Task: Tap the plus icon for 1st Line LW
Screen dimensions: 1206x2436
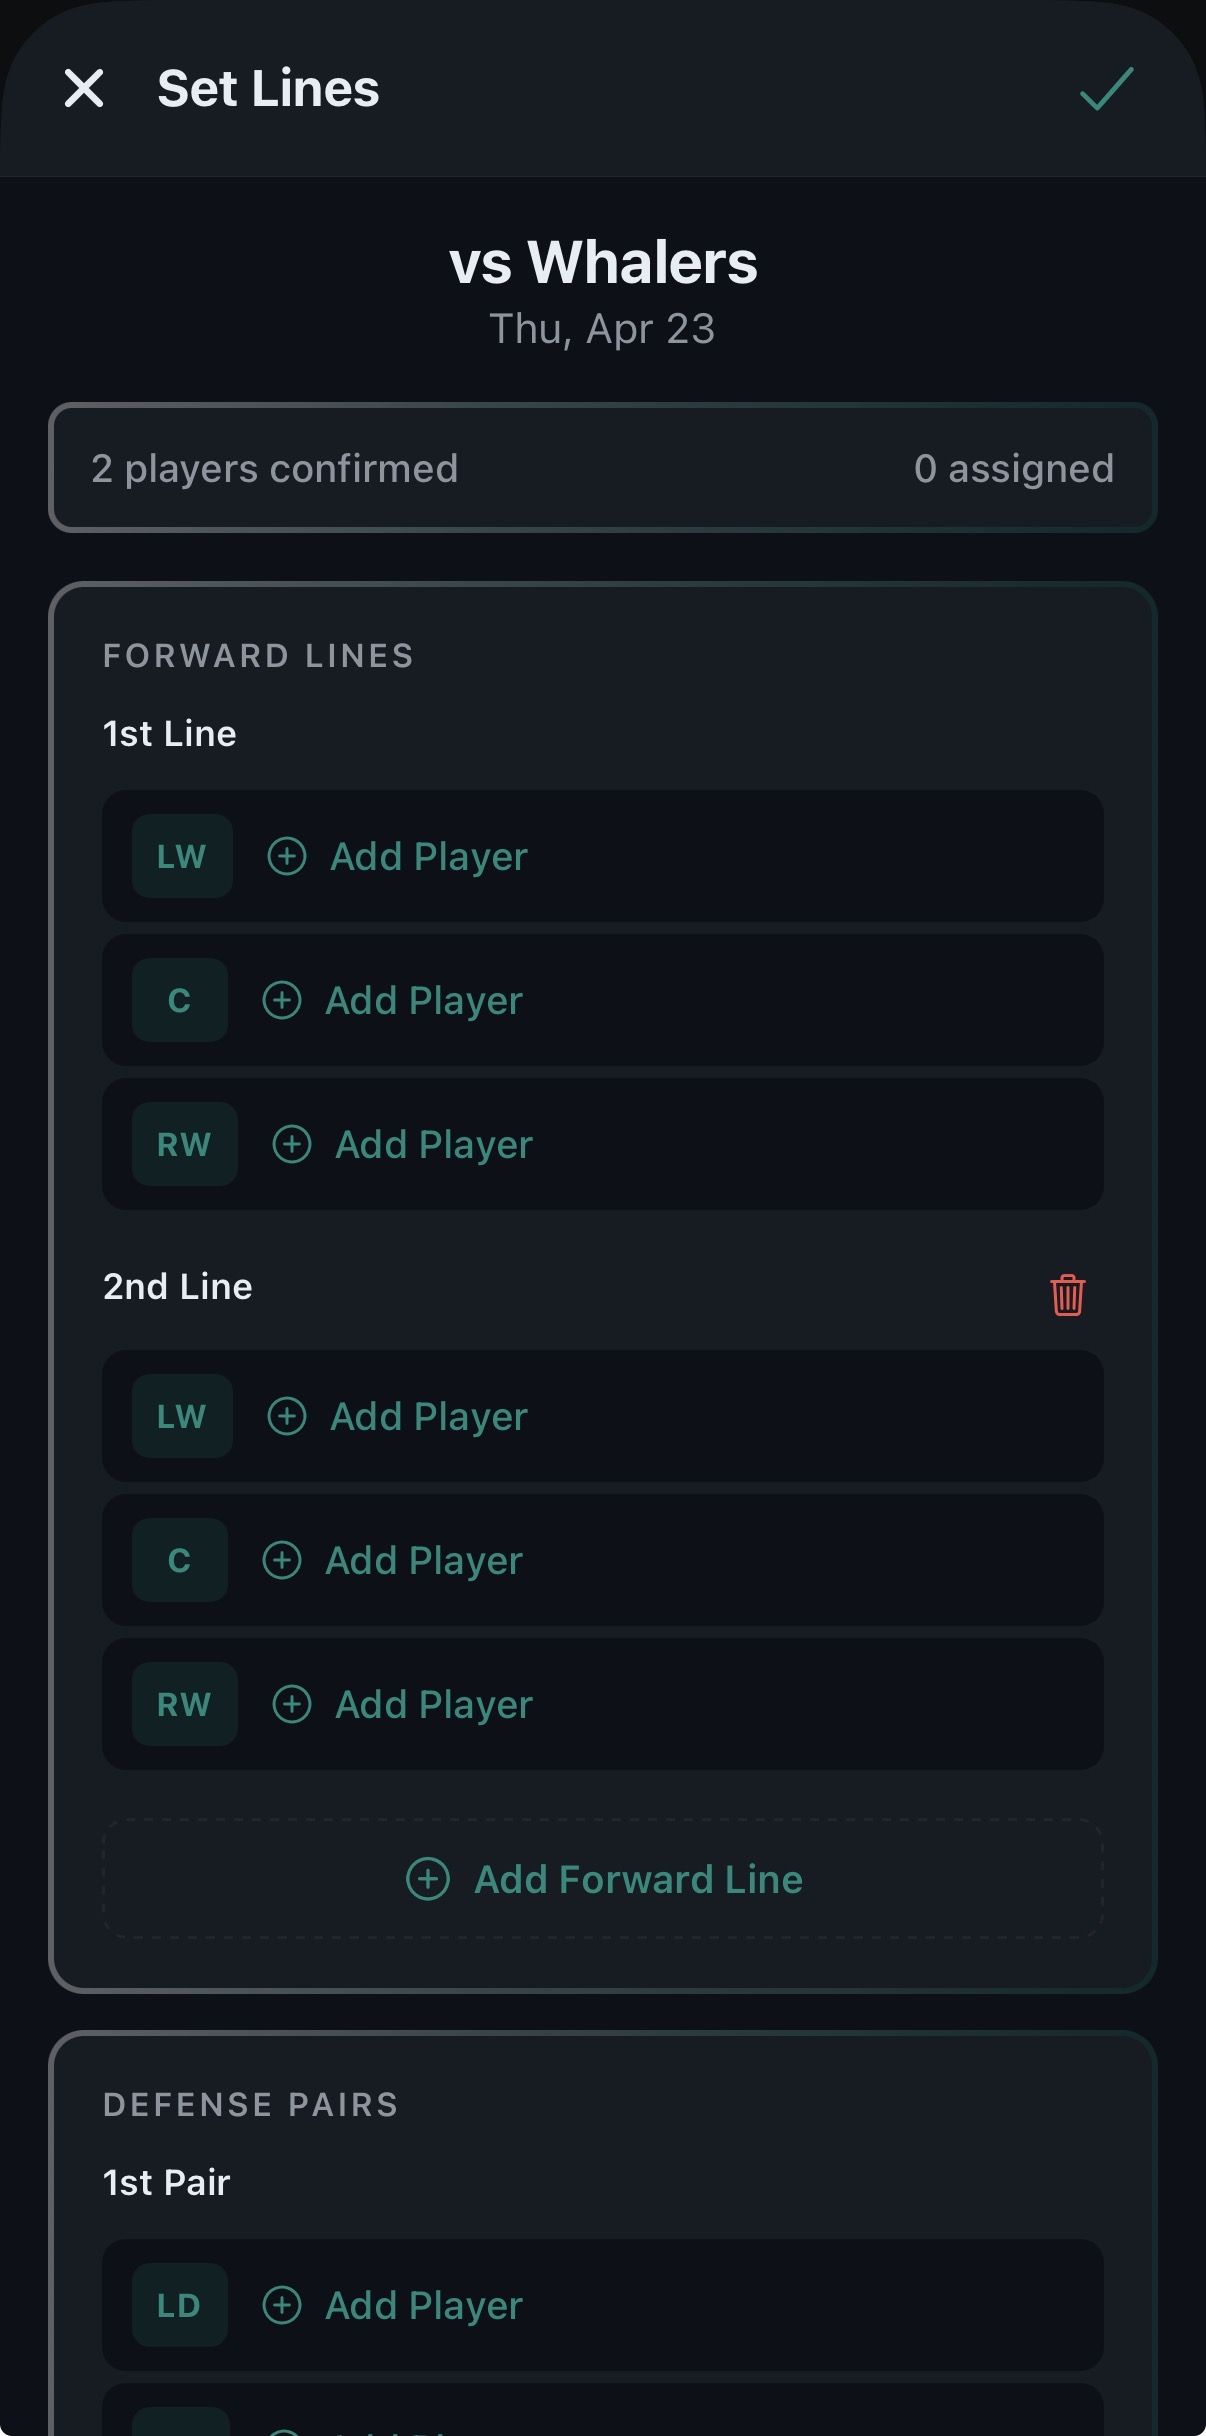Action: click(287, 856)
